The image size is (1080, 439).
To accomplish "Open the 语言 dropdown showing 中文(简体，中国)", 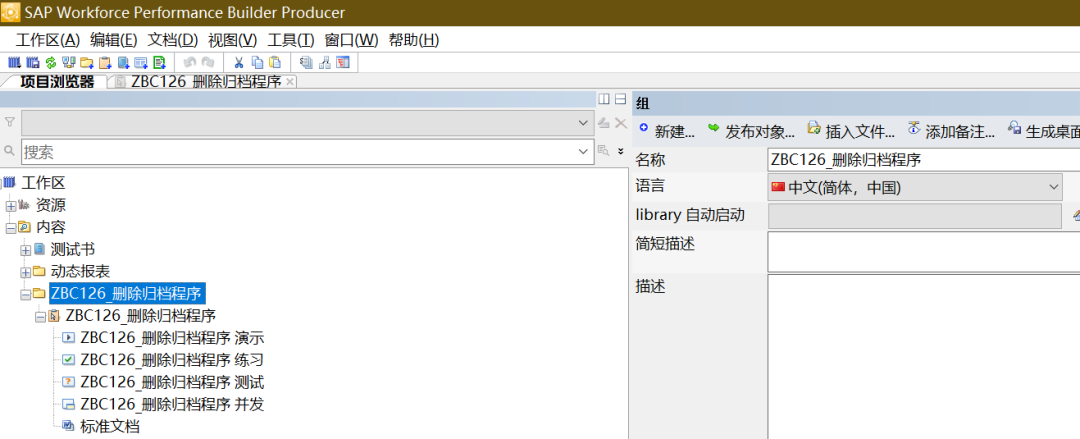I will [915, 187].
